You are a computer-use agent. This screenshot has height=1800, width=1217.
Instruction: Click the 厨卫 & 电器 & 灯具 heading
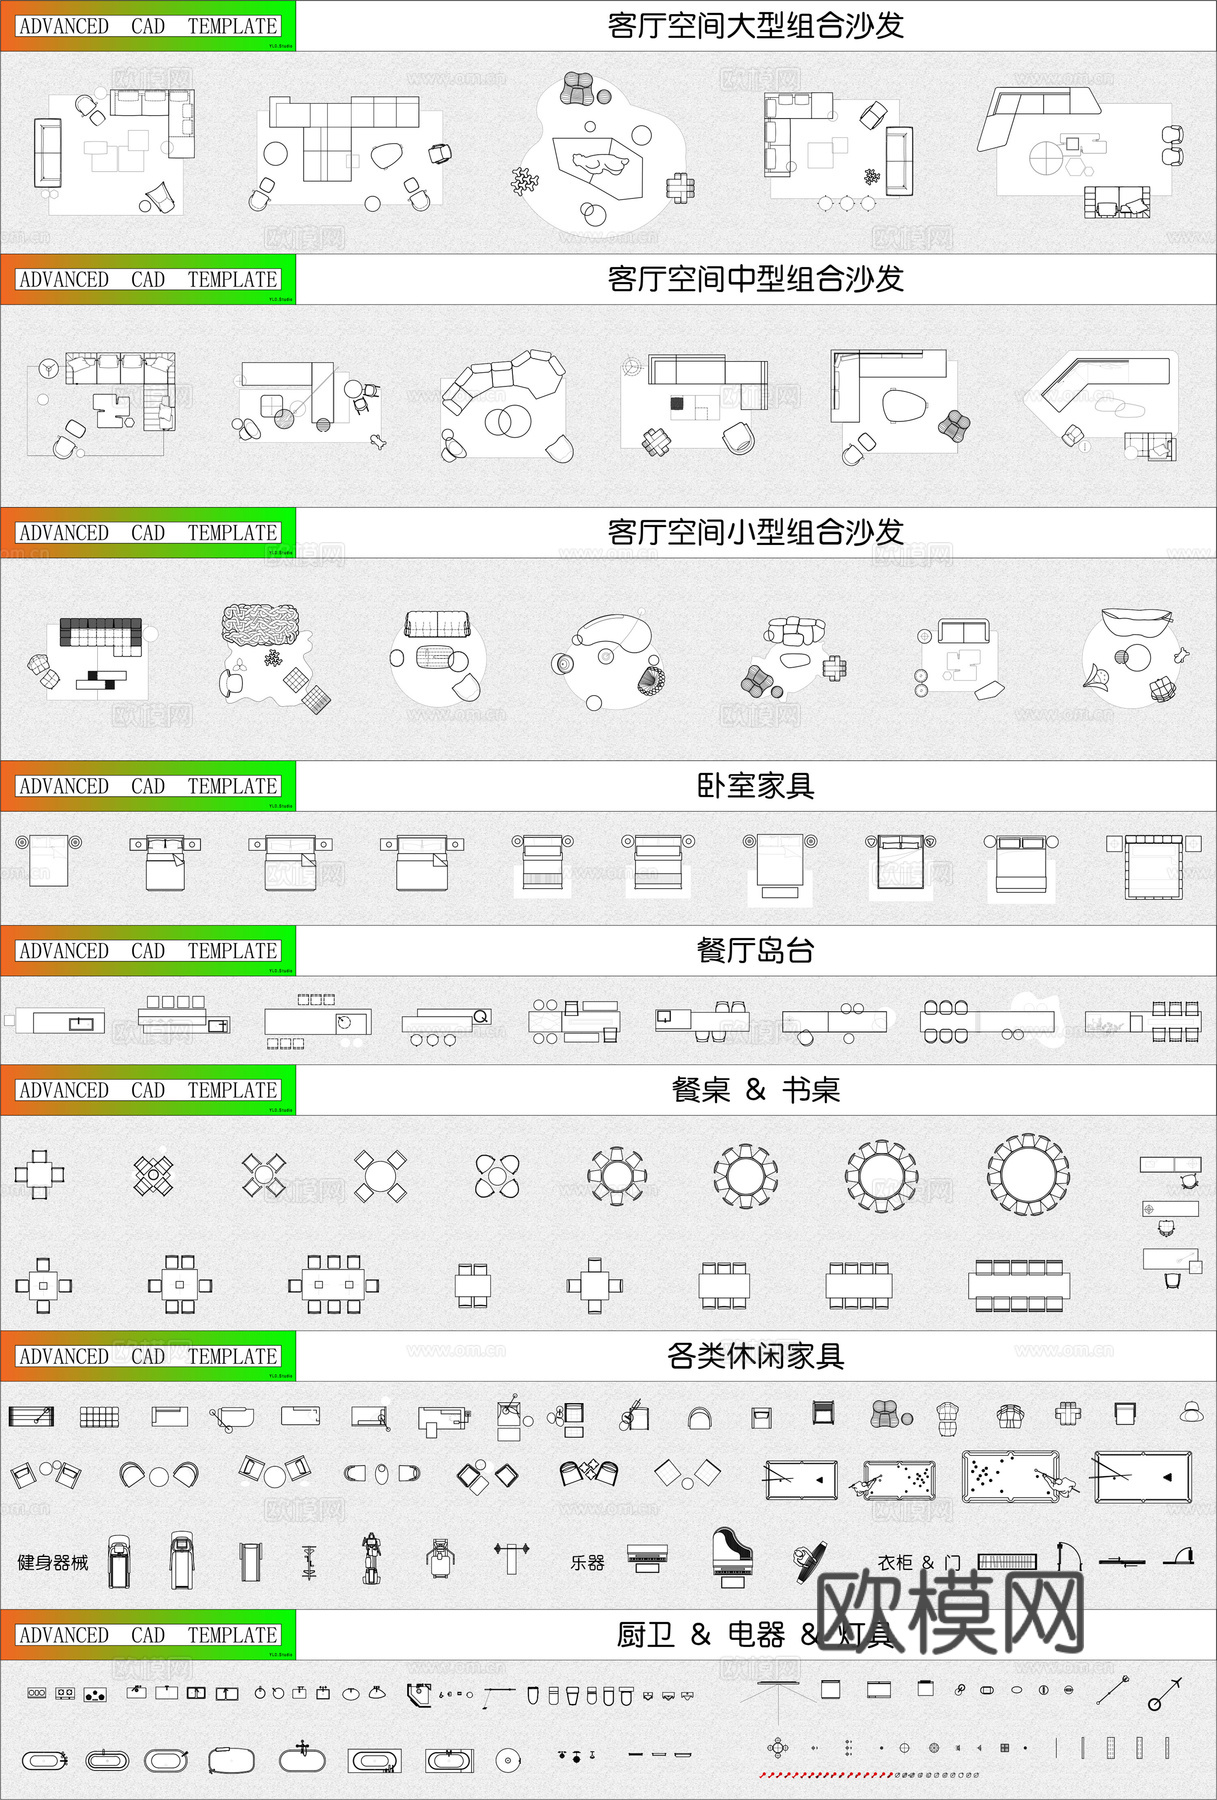(x=755, y=1635)
